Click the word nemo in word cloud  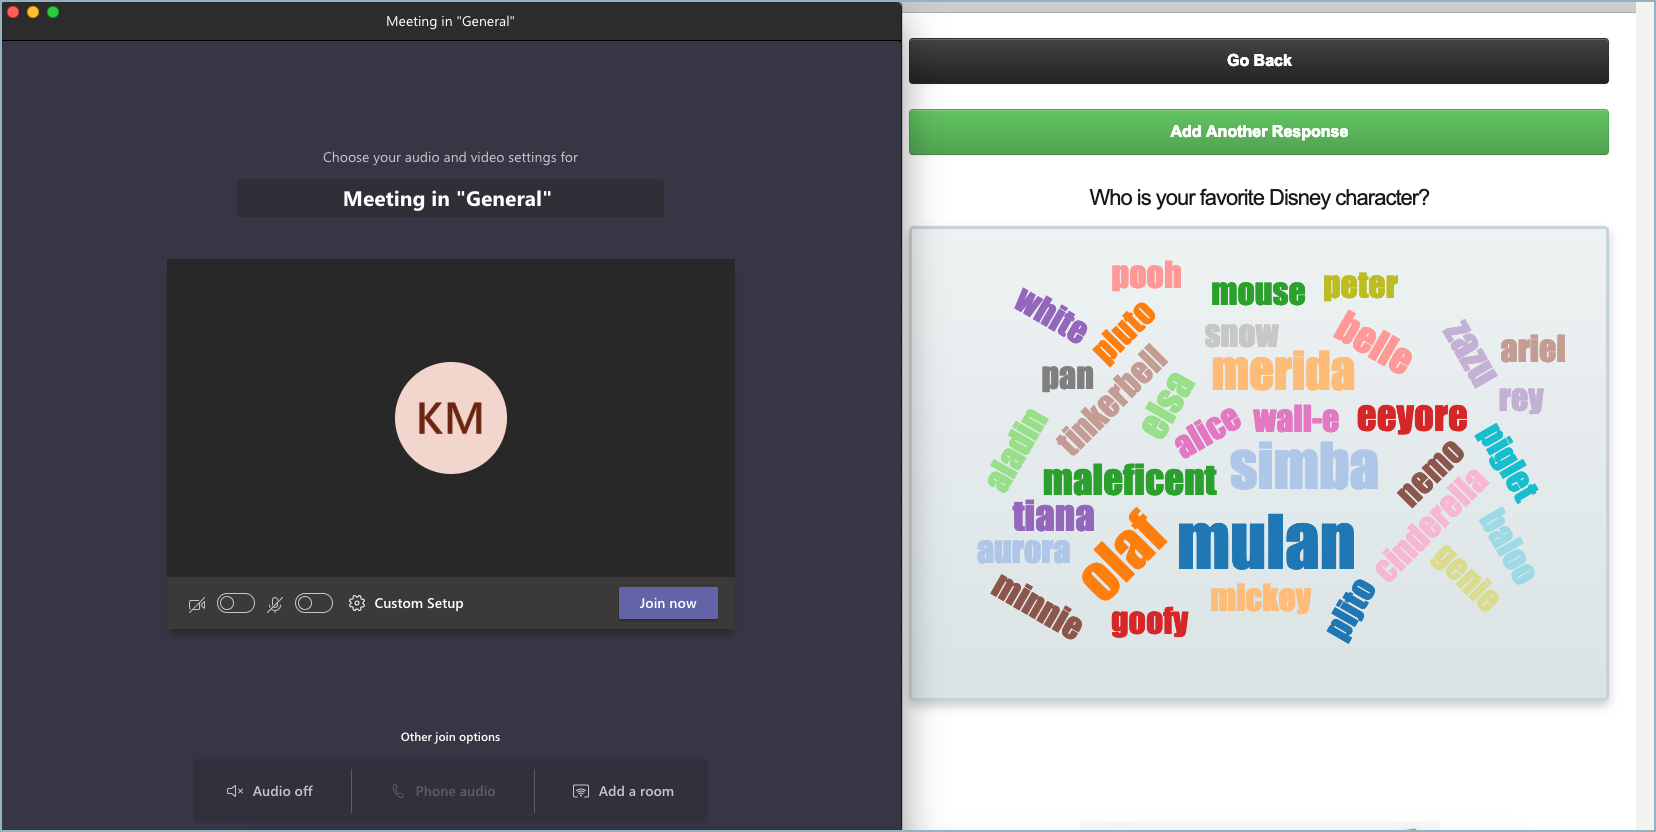coord(1431,473)
